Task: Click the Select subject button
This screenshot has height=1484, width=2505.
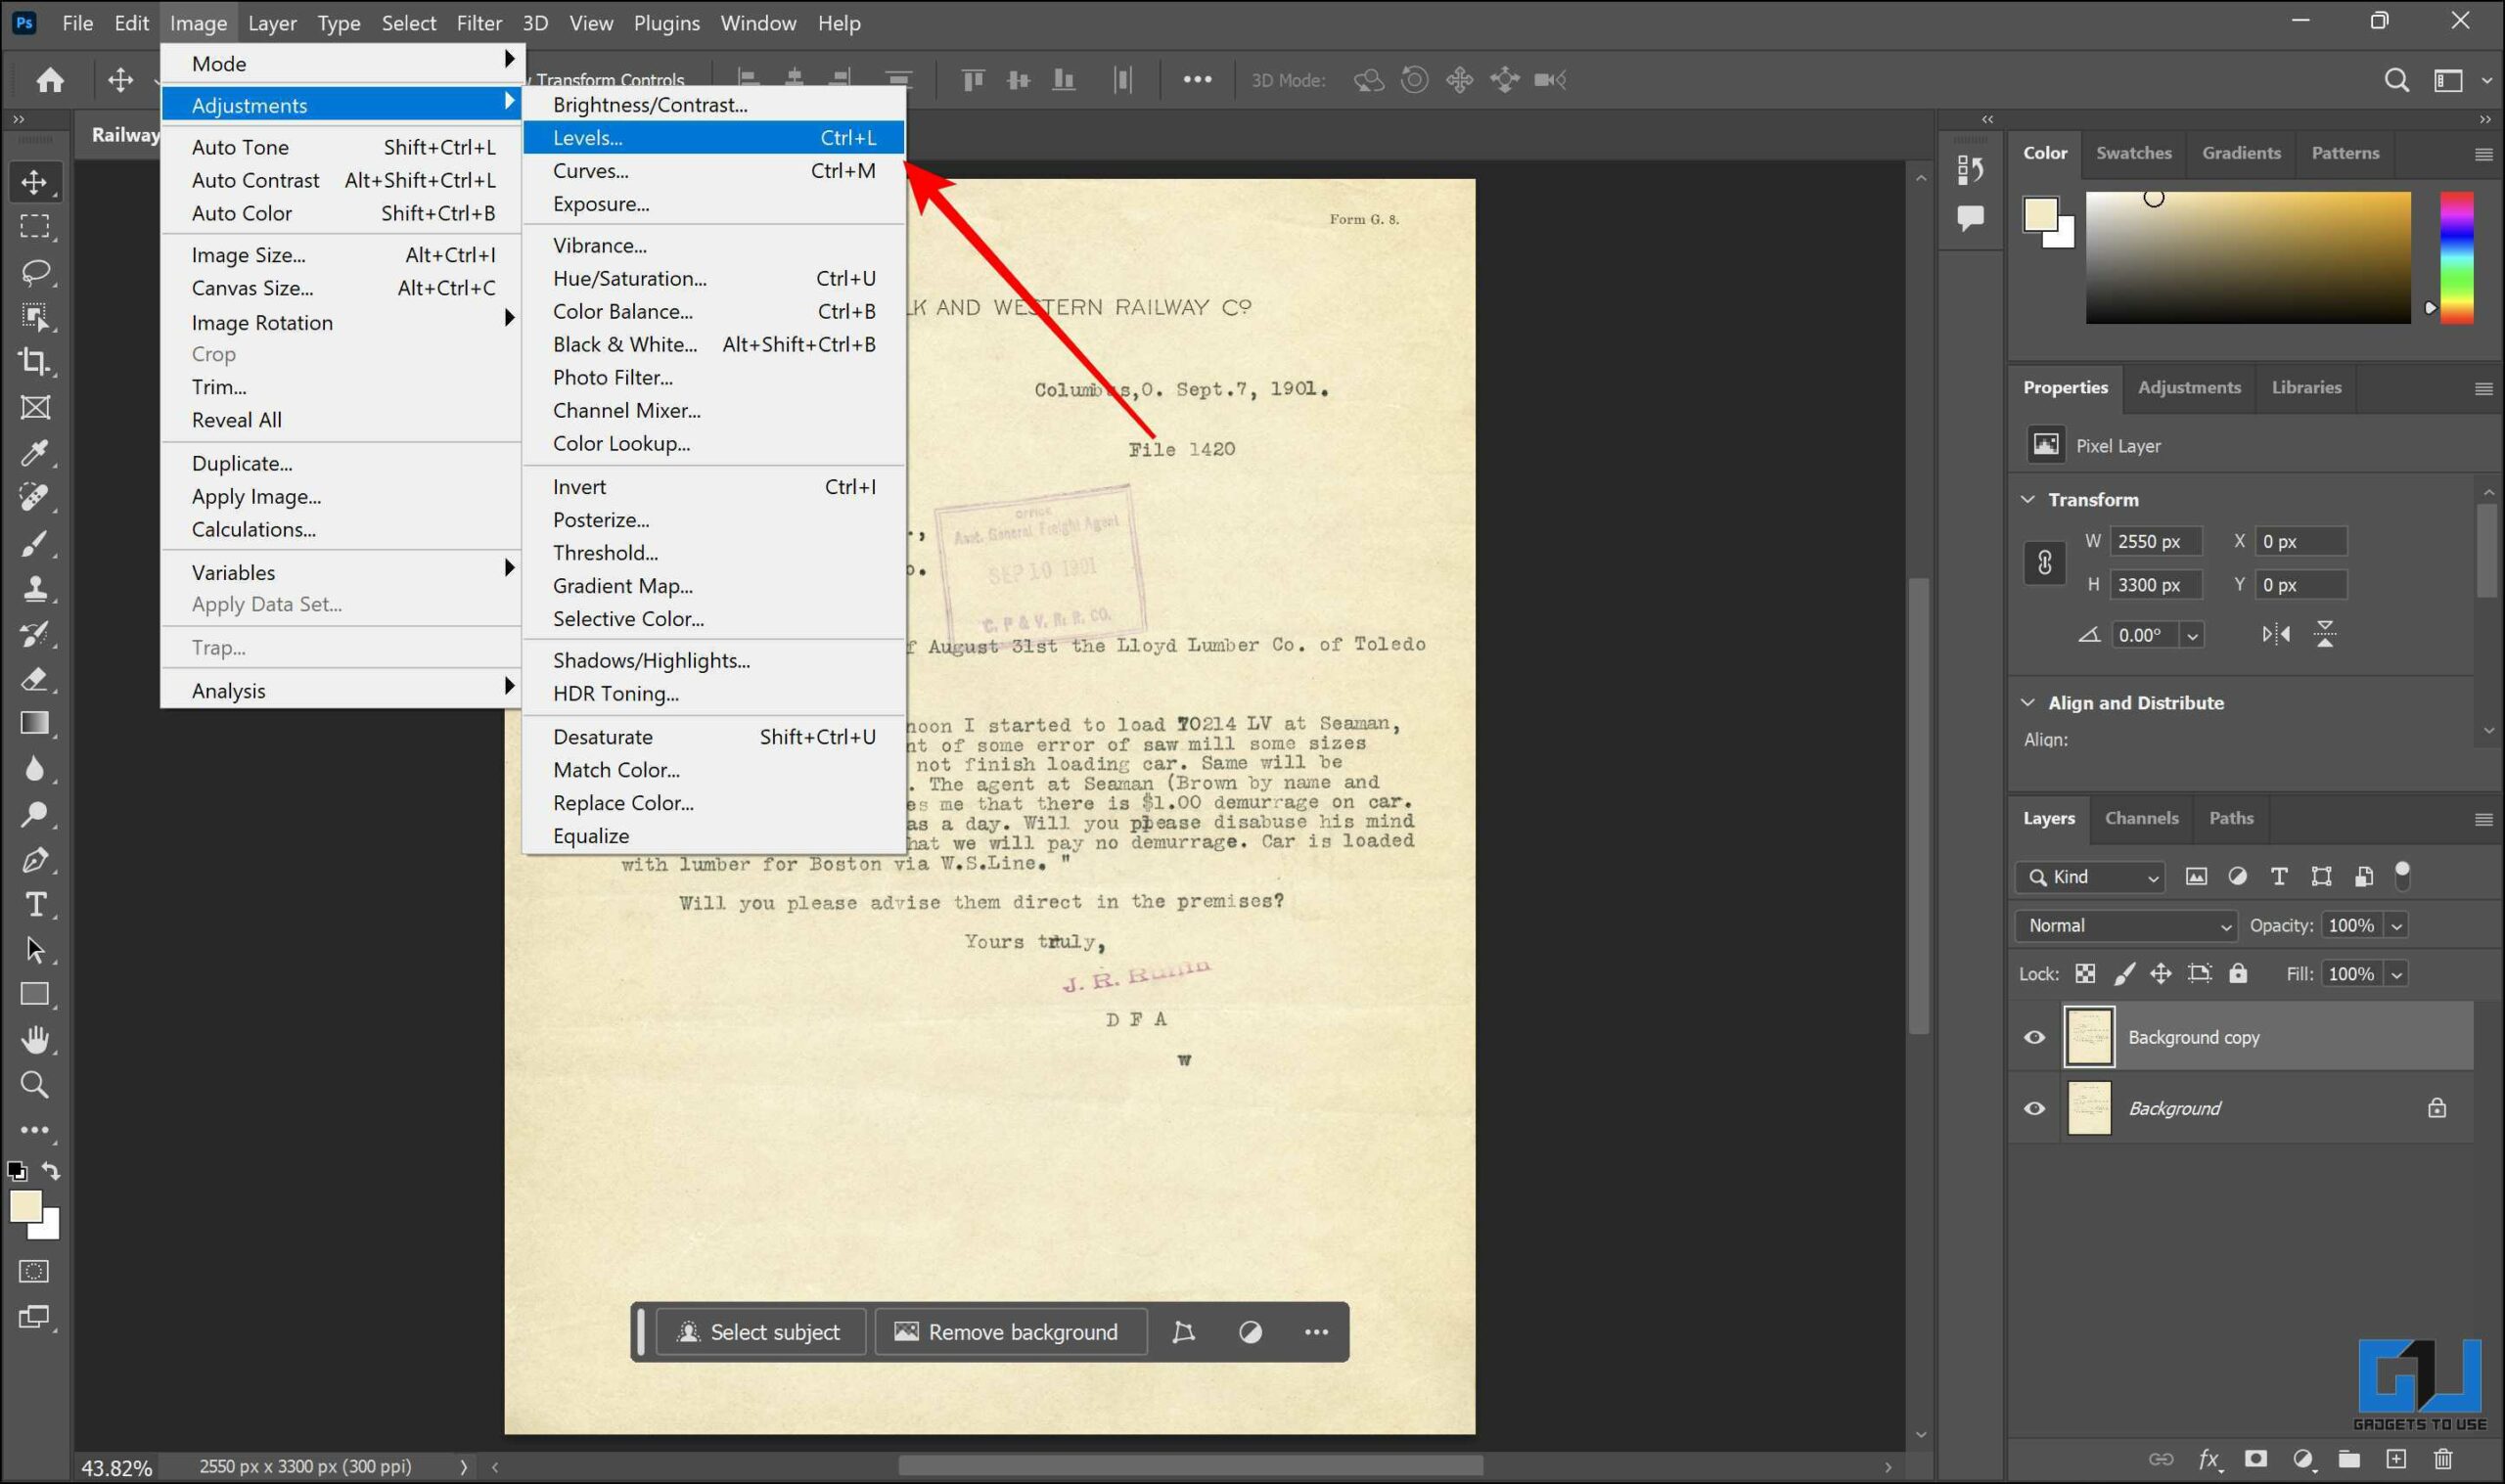Action: click(760, 1332)
